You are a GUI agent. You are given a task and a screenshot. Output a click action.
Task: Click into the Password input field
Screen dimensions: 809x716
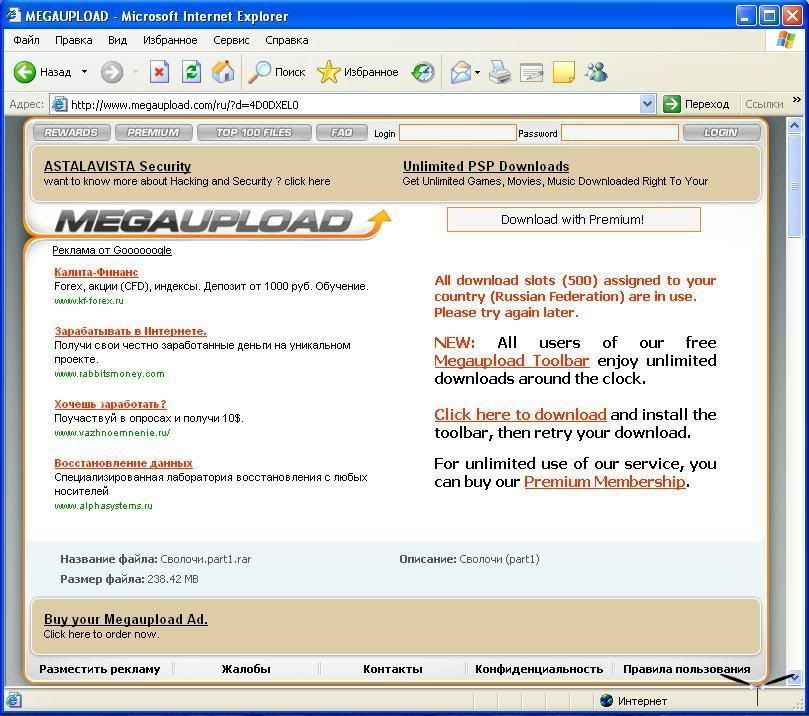coord(619,133)
